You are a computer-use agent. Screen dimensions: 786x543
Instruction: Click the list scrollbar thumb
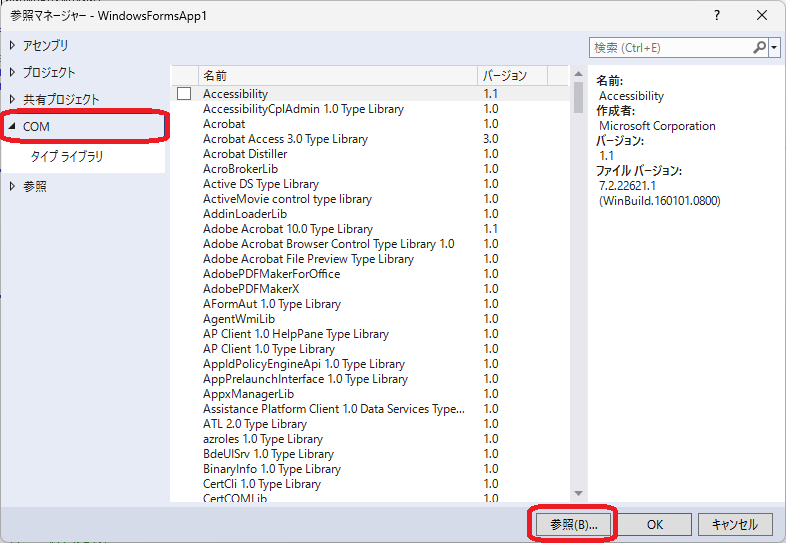click(x=578, y=97)
